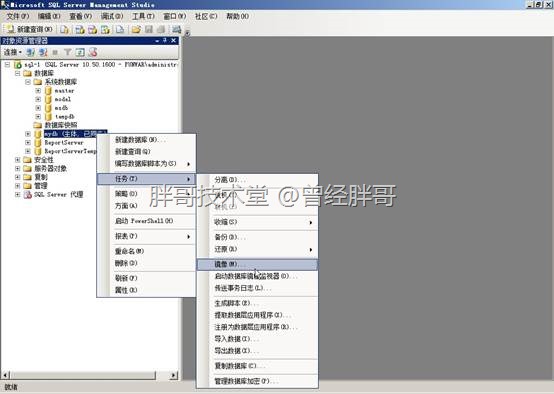554x394 pixels.
Task: Select the ReportServer database row
Action: coord(64,142)
